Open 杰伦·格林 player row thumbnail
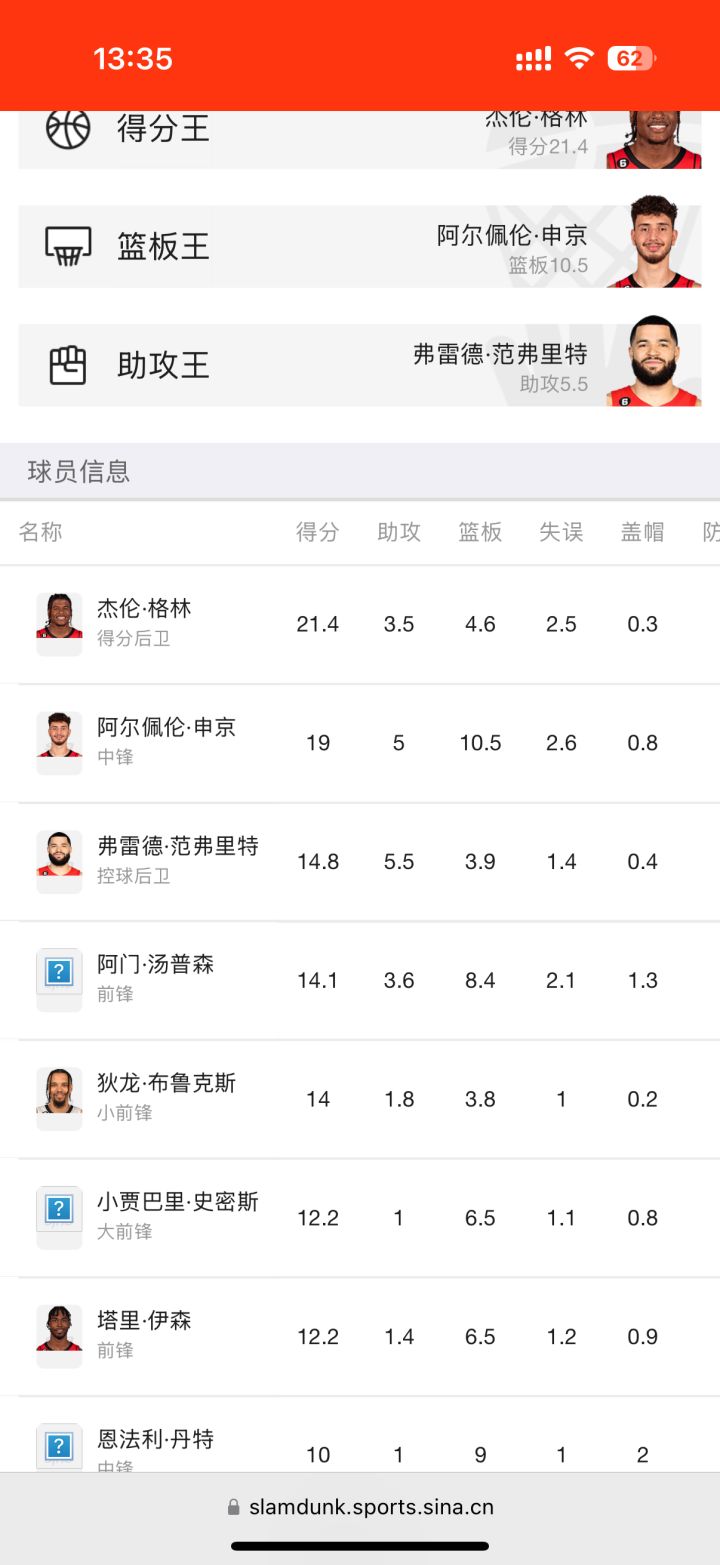 point(59,617)
